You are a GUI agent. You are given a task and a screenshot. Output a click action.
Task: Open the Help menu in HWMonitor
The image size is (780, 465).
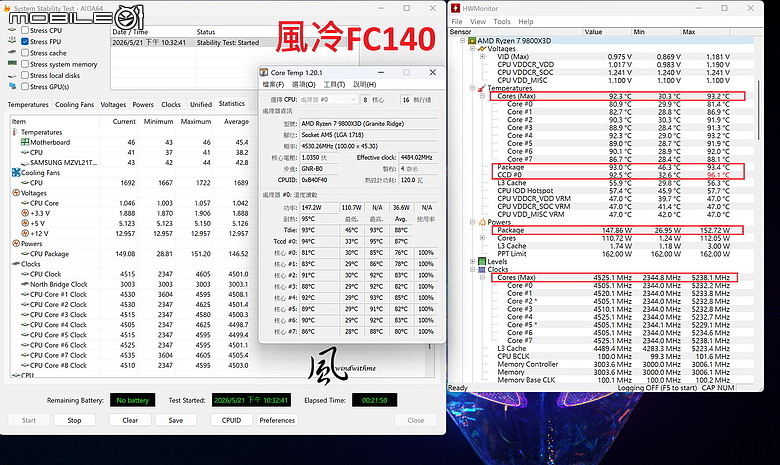click(525, 21)
